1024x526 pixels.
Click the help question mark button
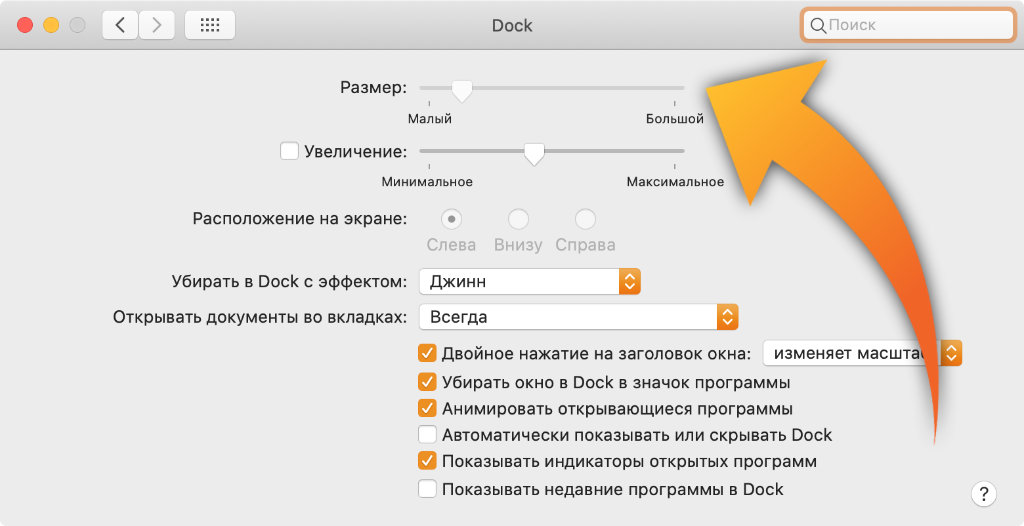coord(983,493)
